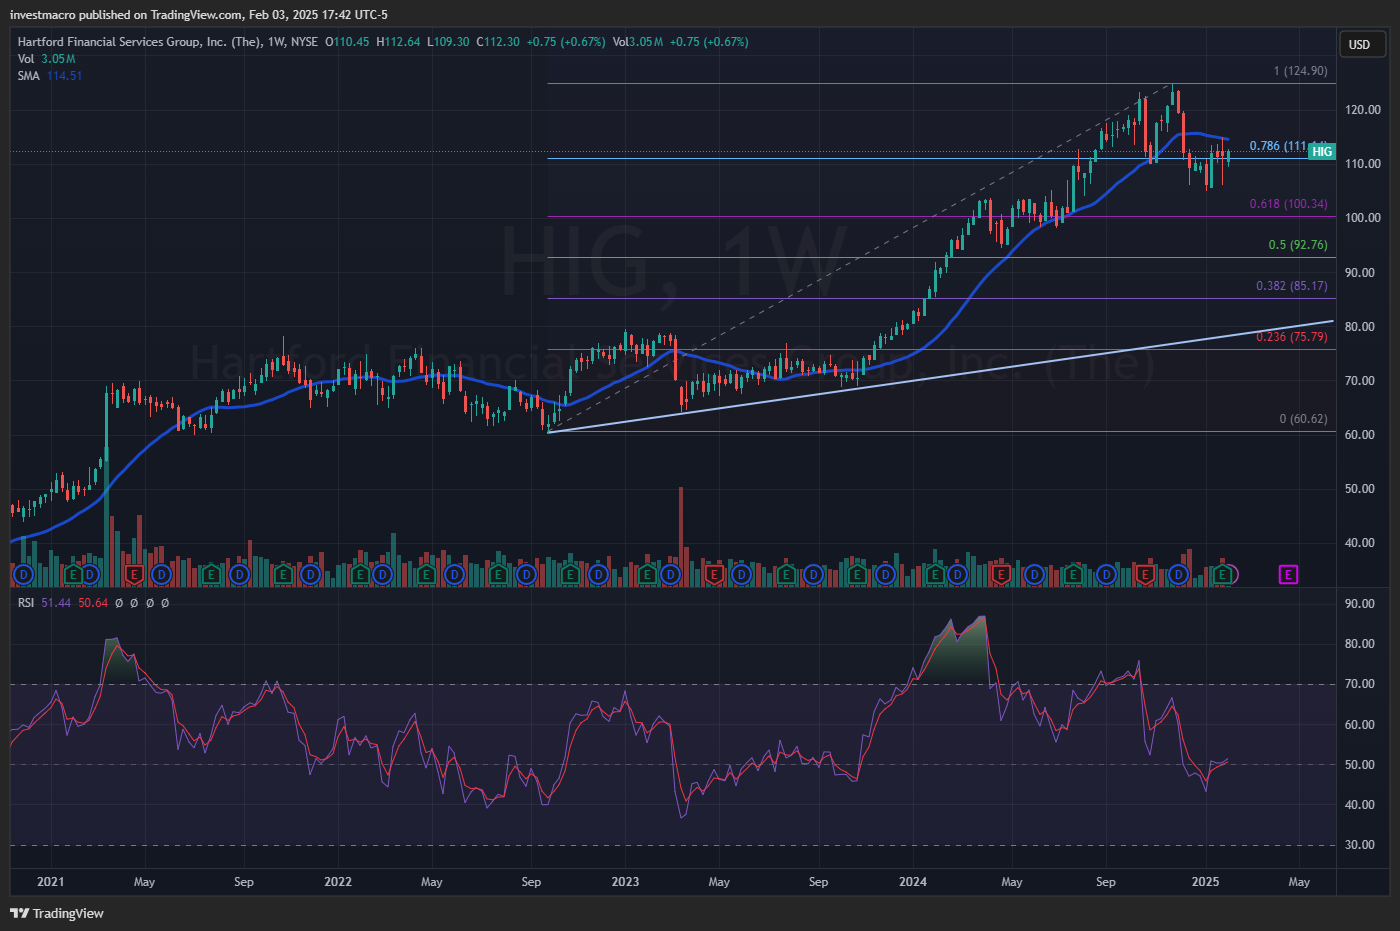Open the investmacro published on TradingView header

[198, 15]
